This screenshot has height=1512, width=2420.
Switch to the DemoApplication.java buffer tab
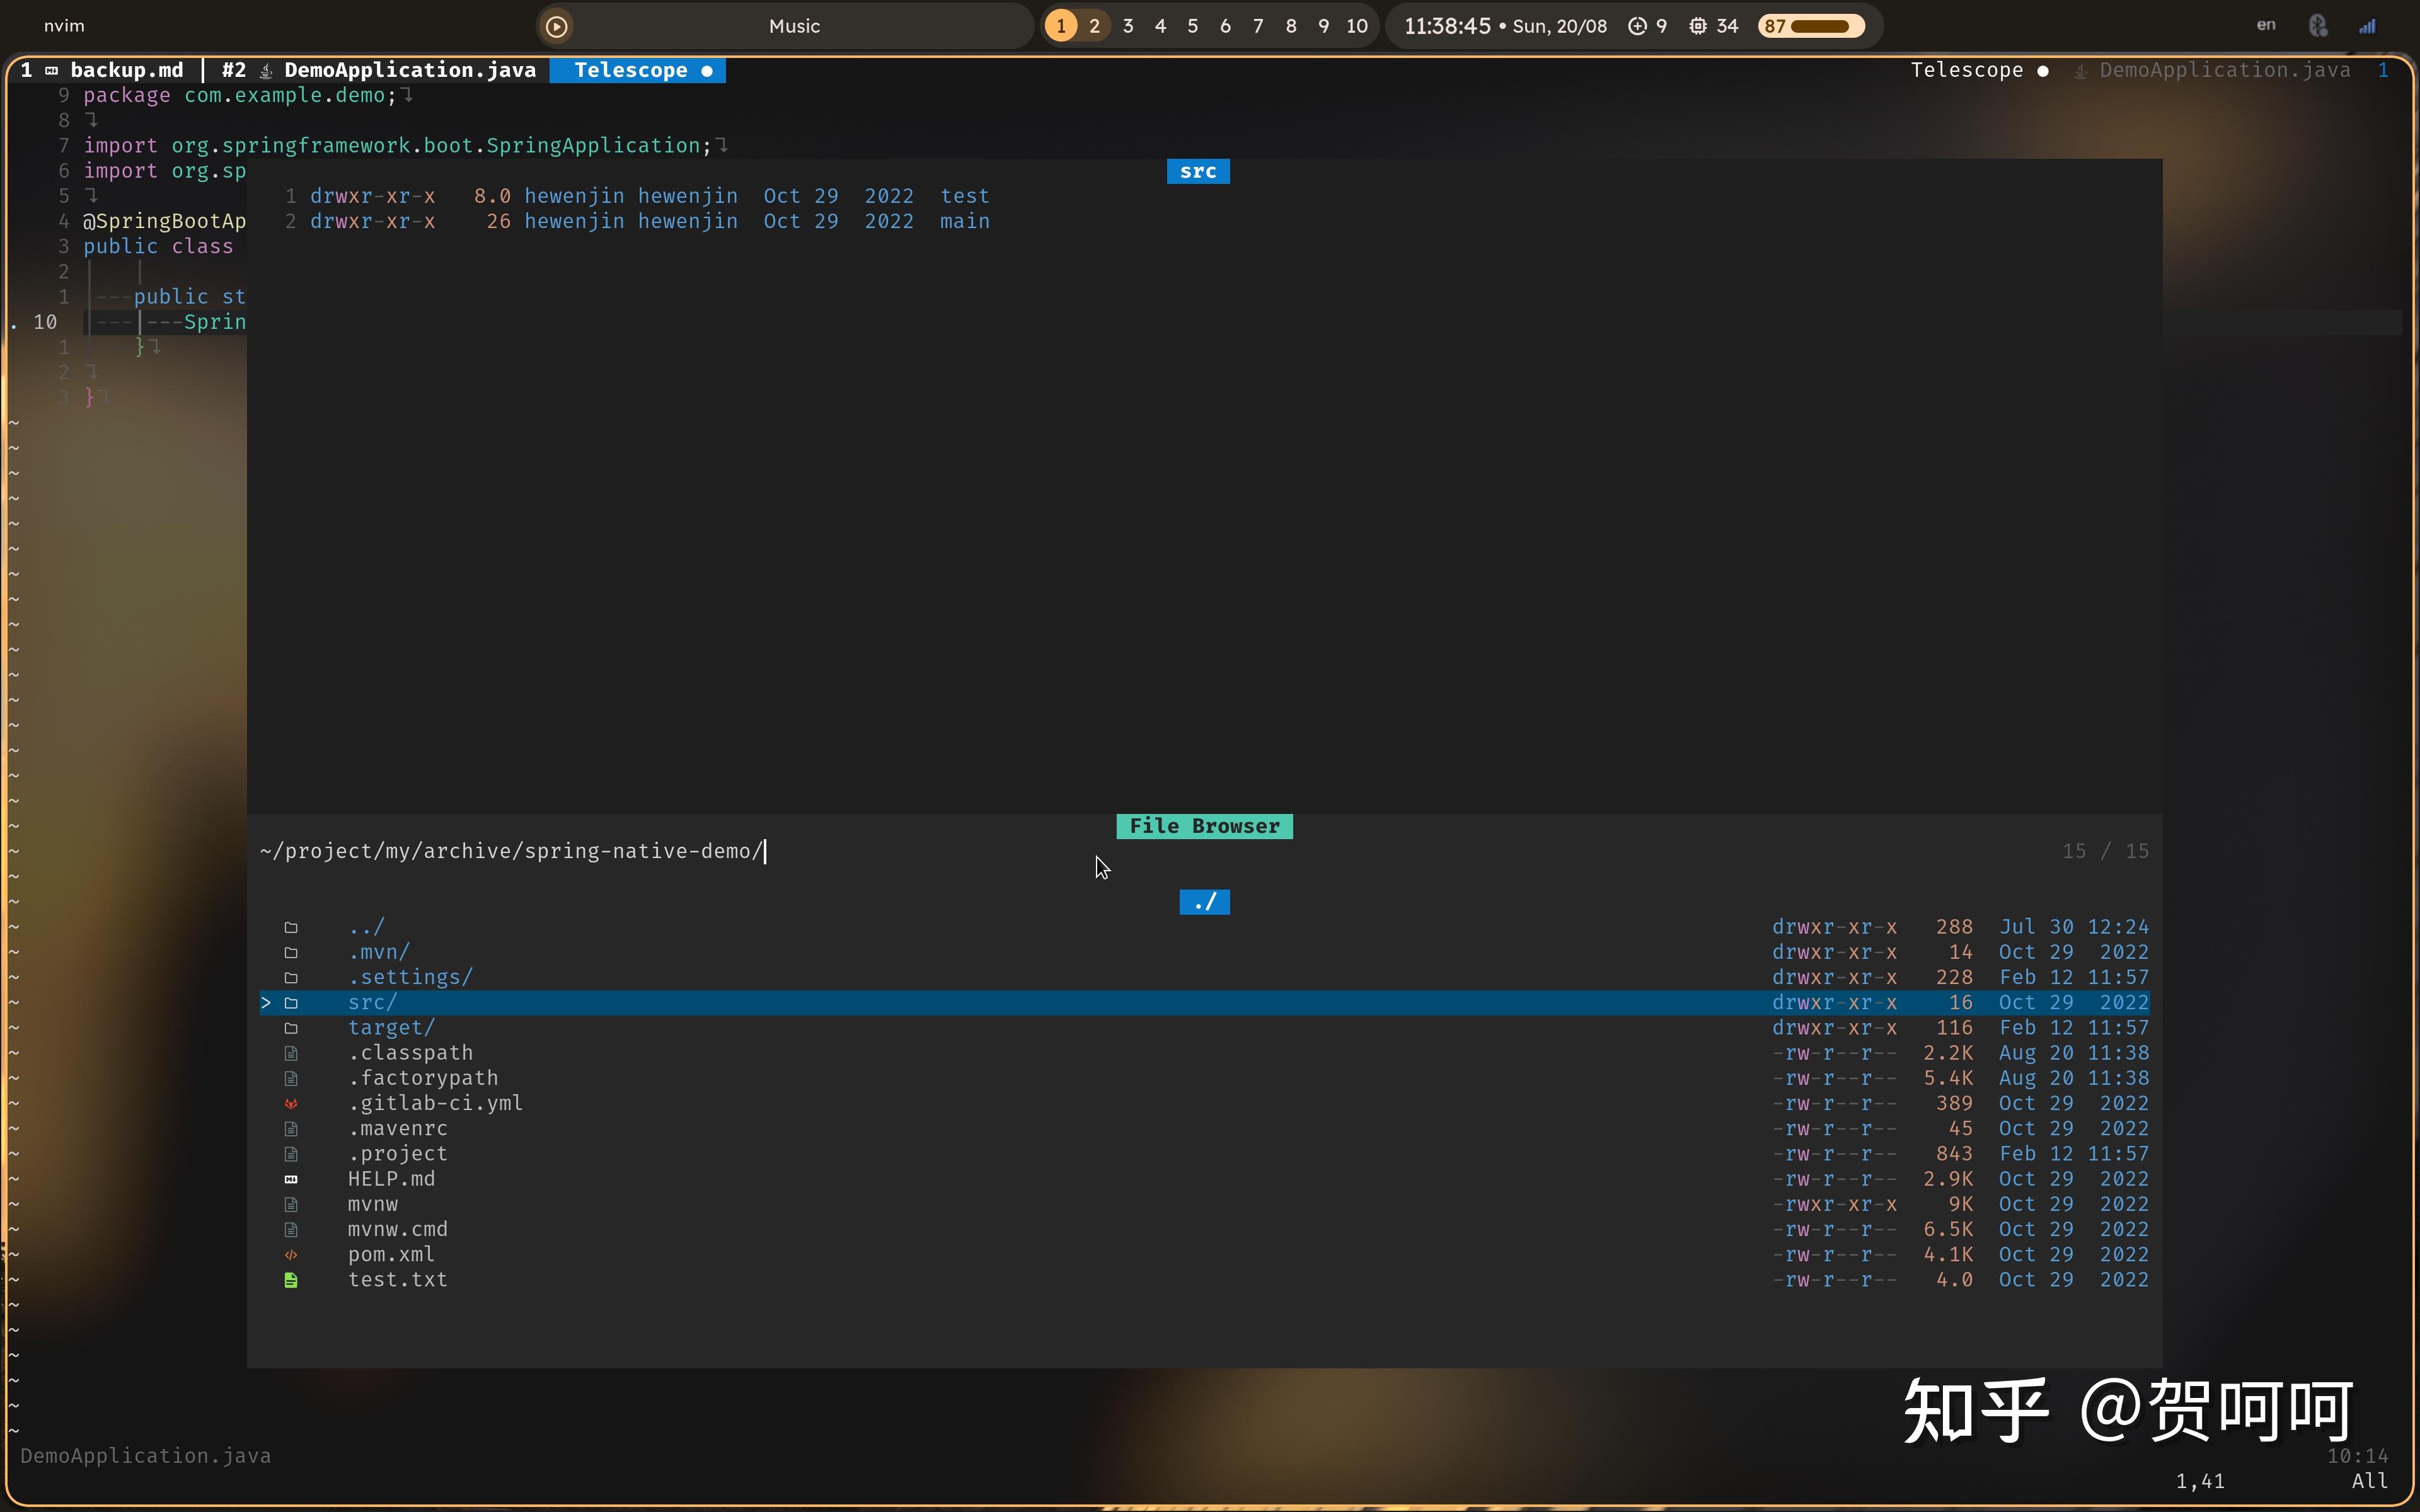(409, 70)
